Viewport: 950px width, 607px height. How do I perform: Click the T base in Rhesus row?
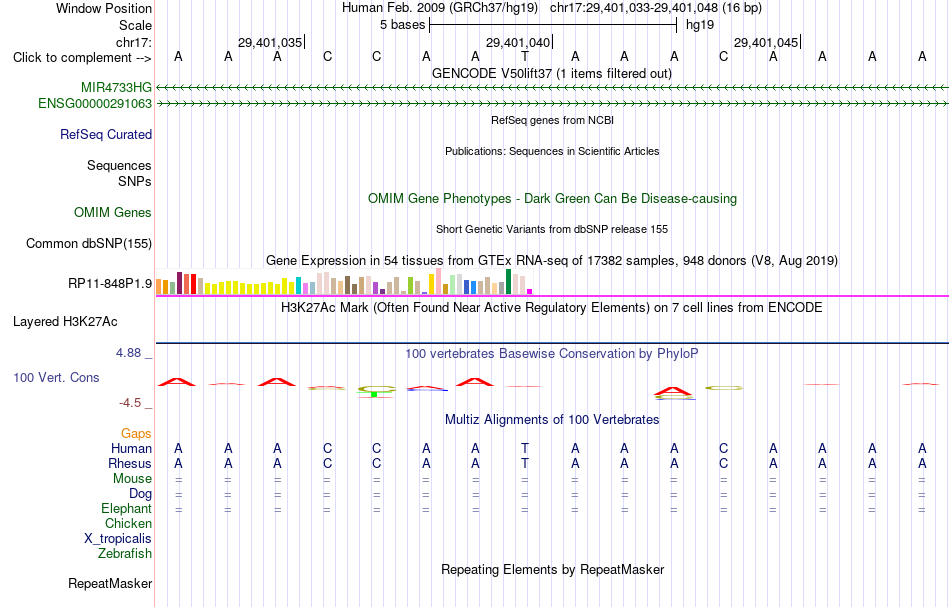pyautogui.click(x=525, y=463)
